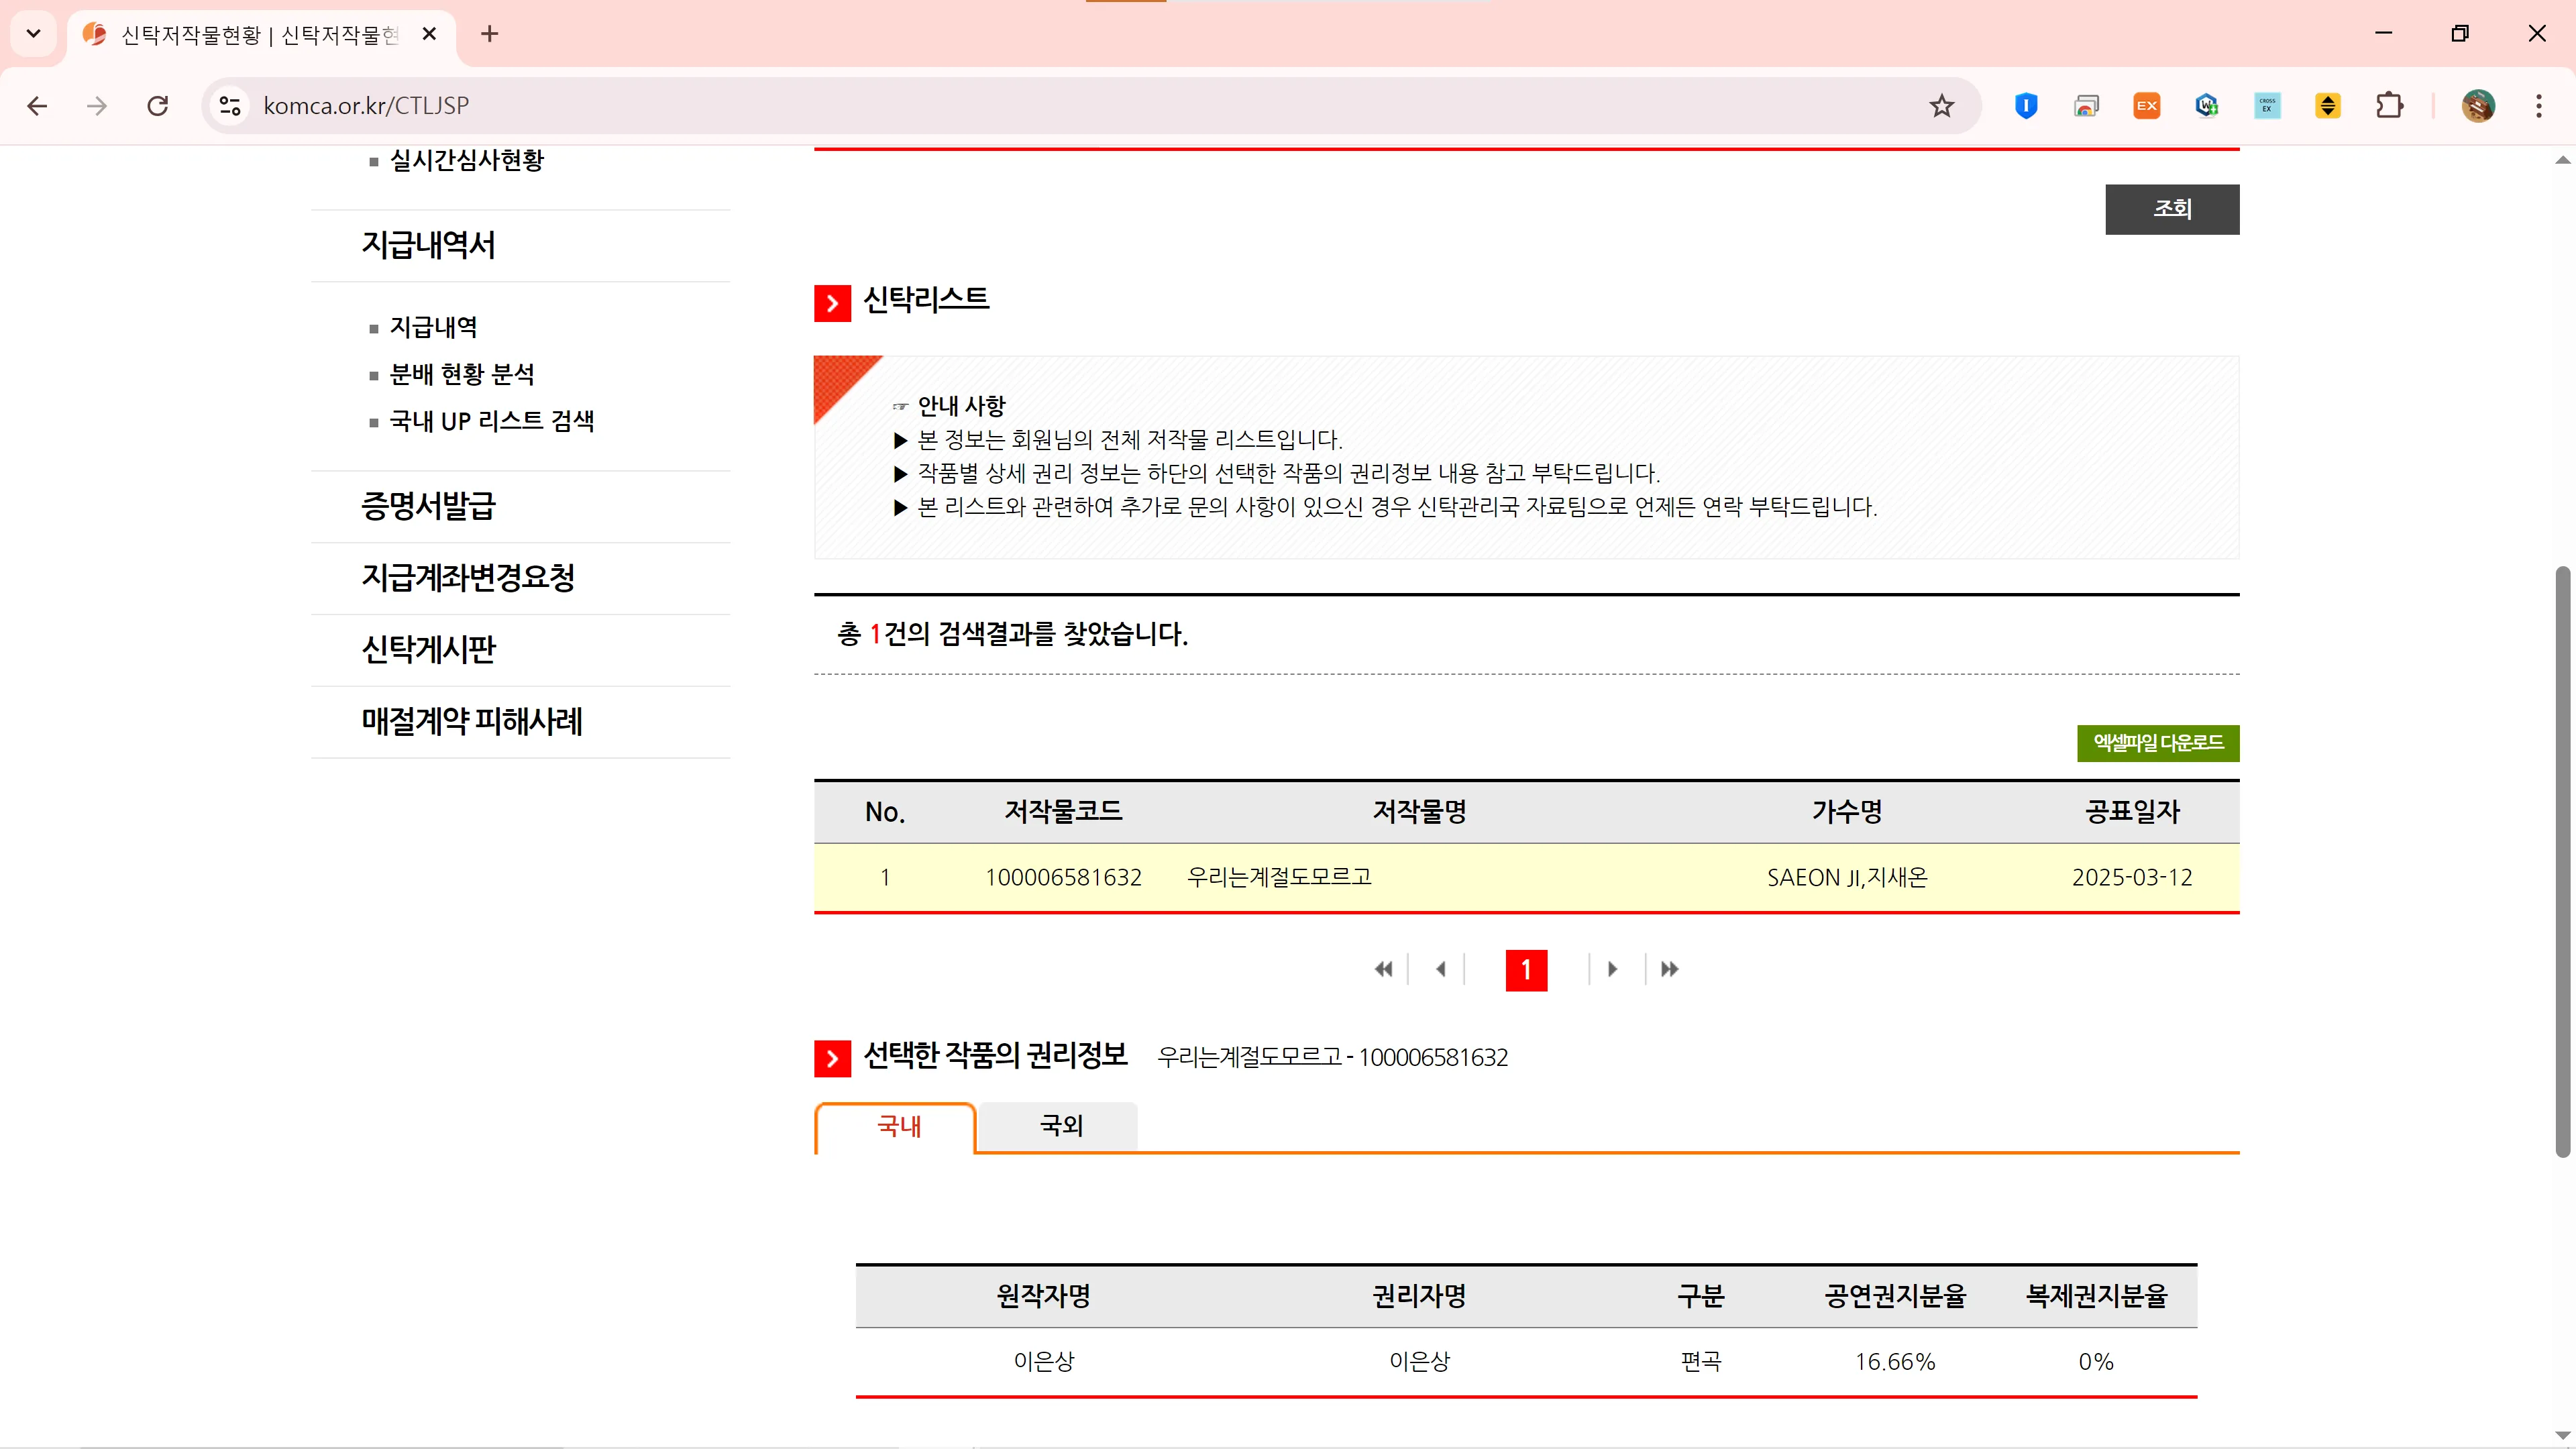Open a new browser tab

coord(489,34)
